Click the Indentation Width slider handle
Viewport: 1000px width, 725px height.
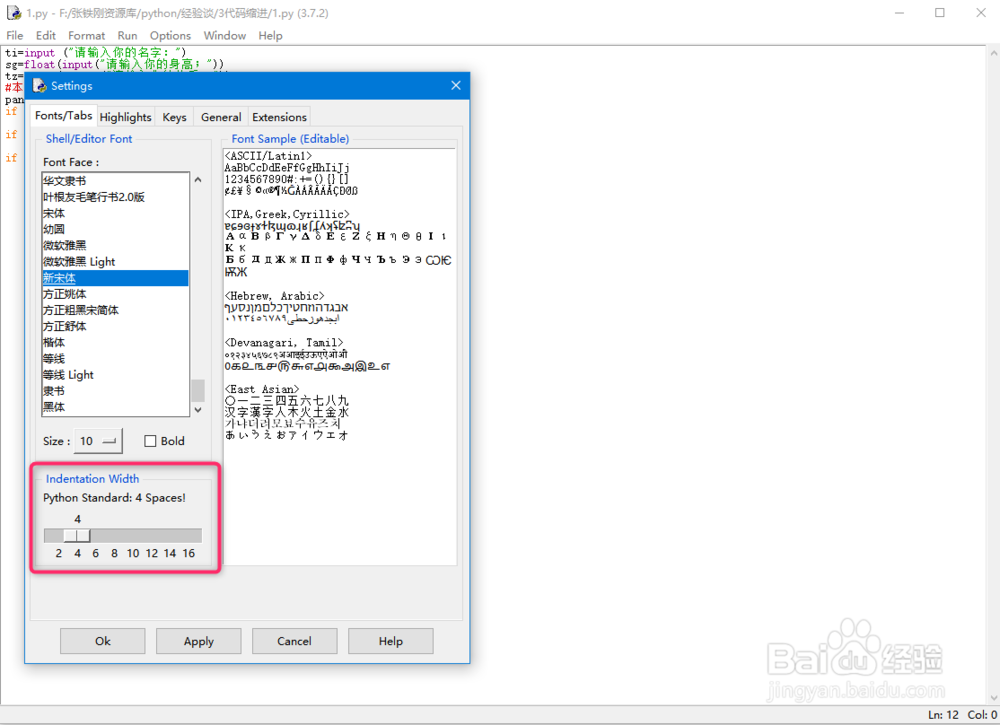tap(77, 536)
